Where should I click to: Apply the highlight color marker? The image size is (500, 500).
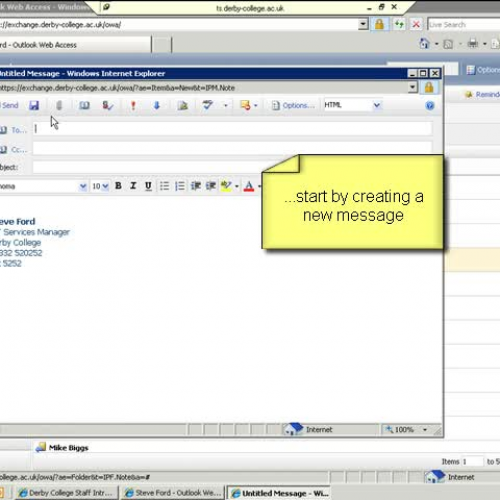(226, 186)
